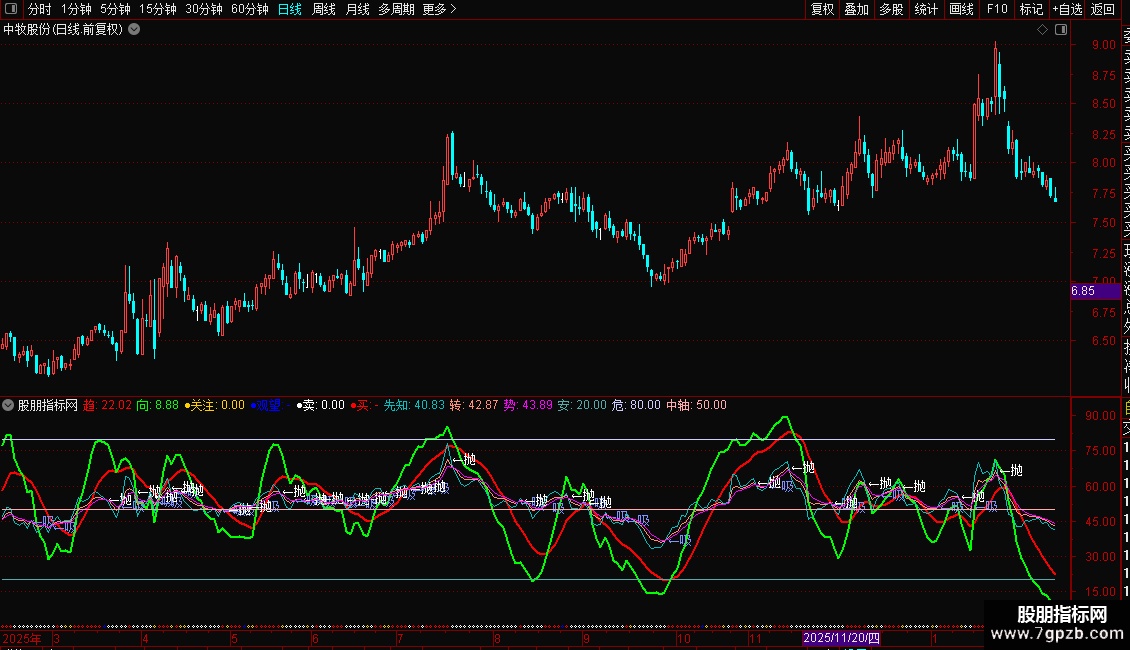
Task: Open the F10 company info page
Action: [997, 10]
